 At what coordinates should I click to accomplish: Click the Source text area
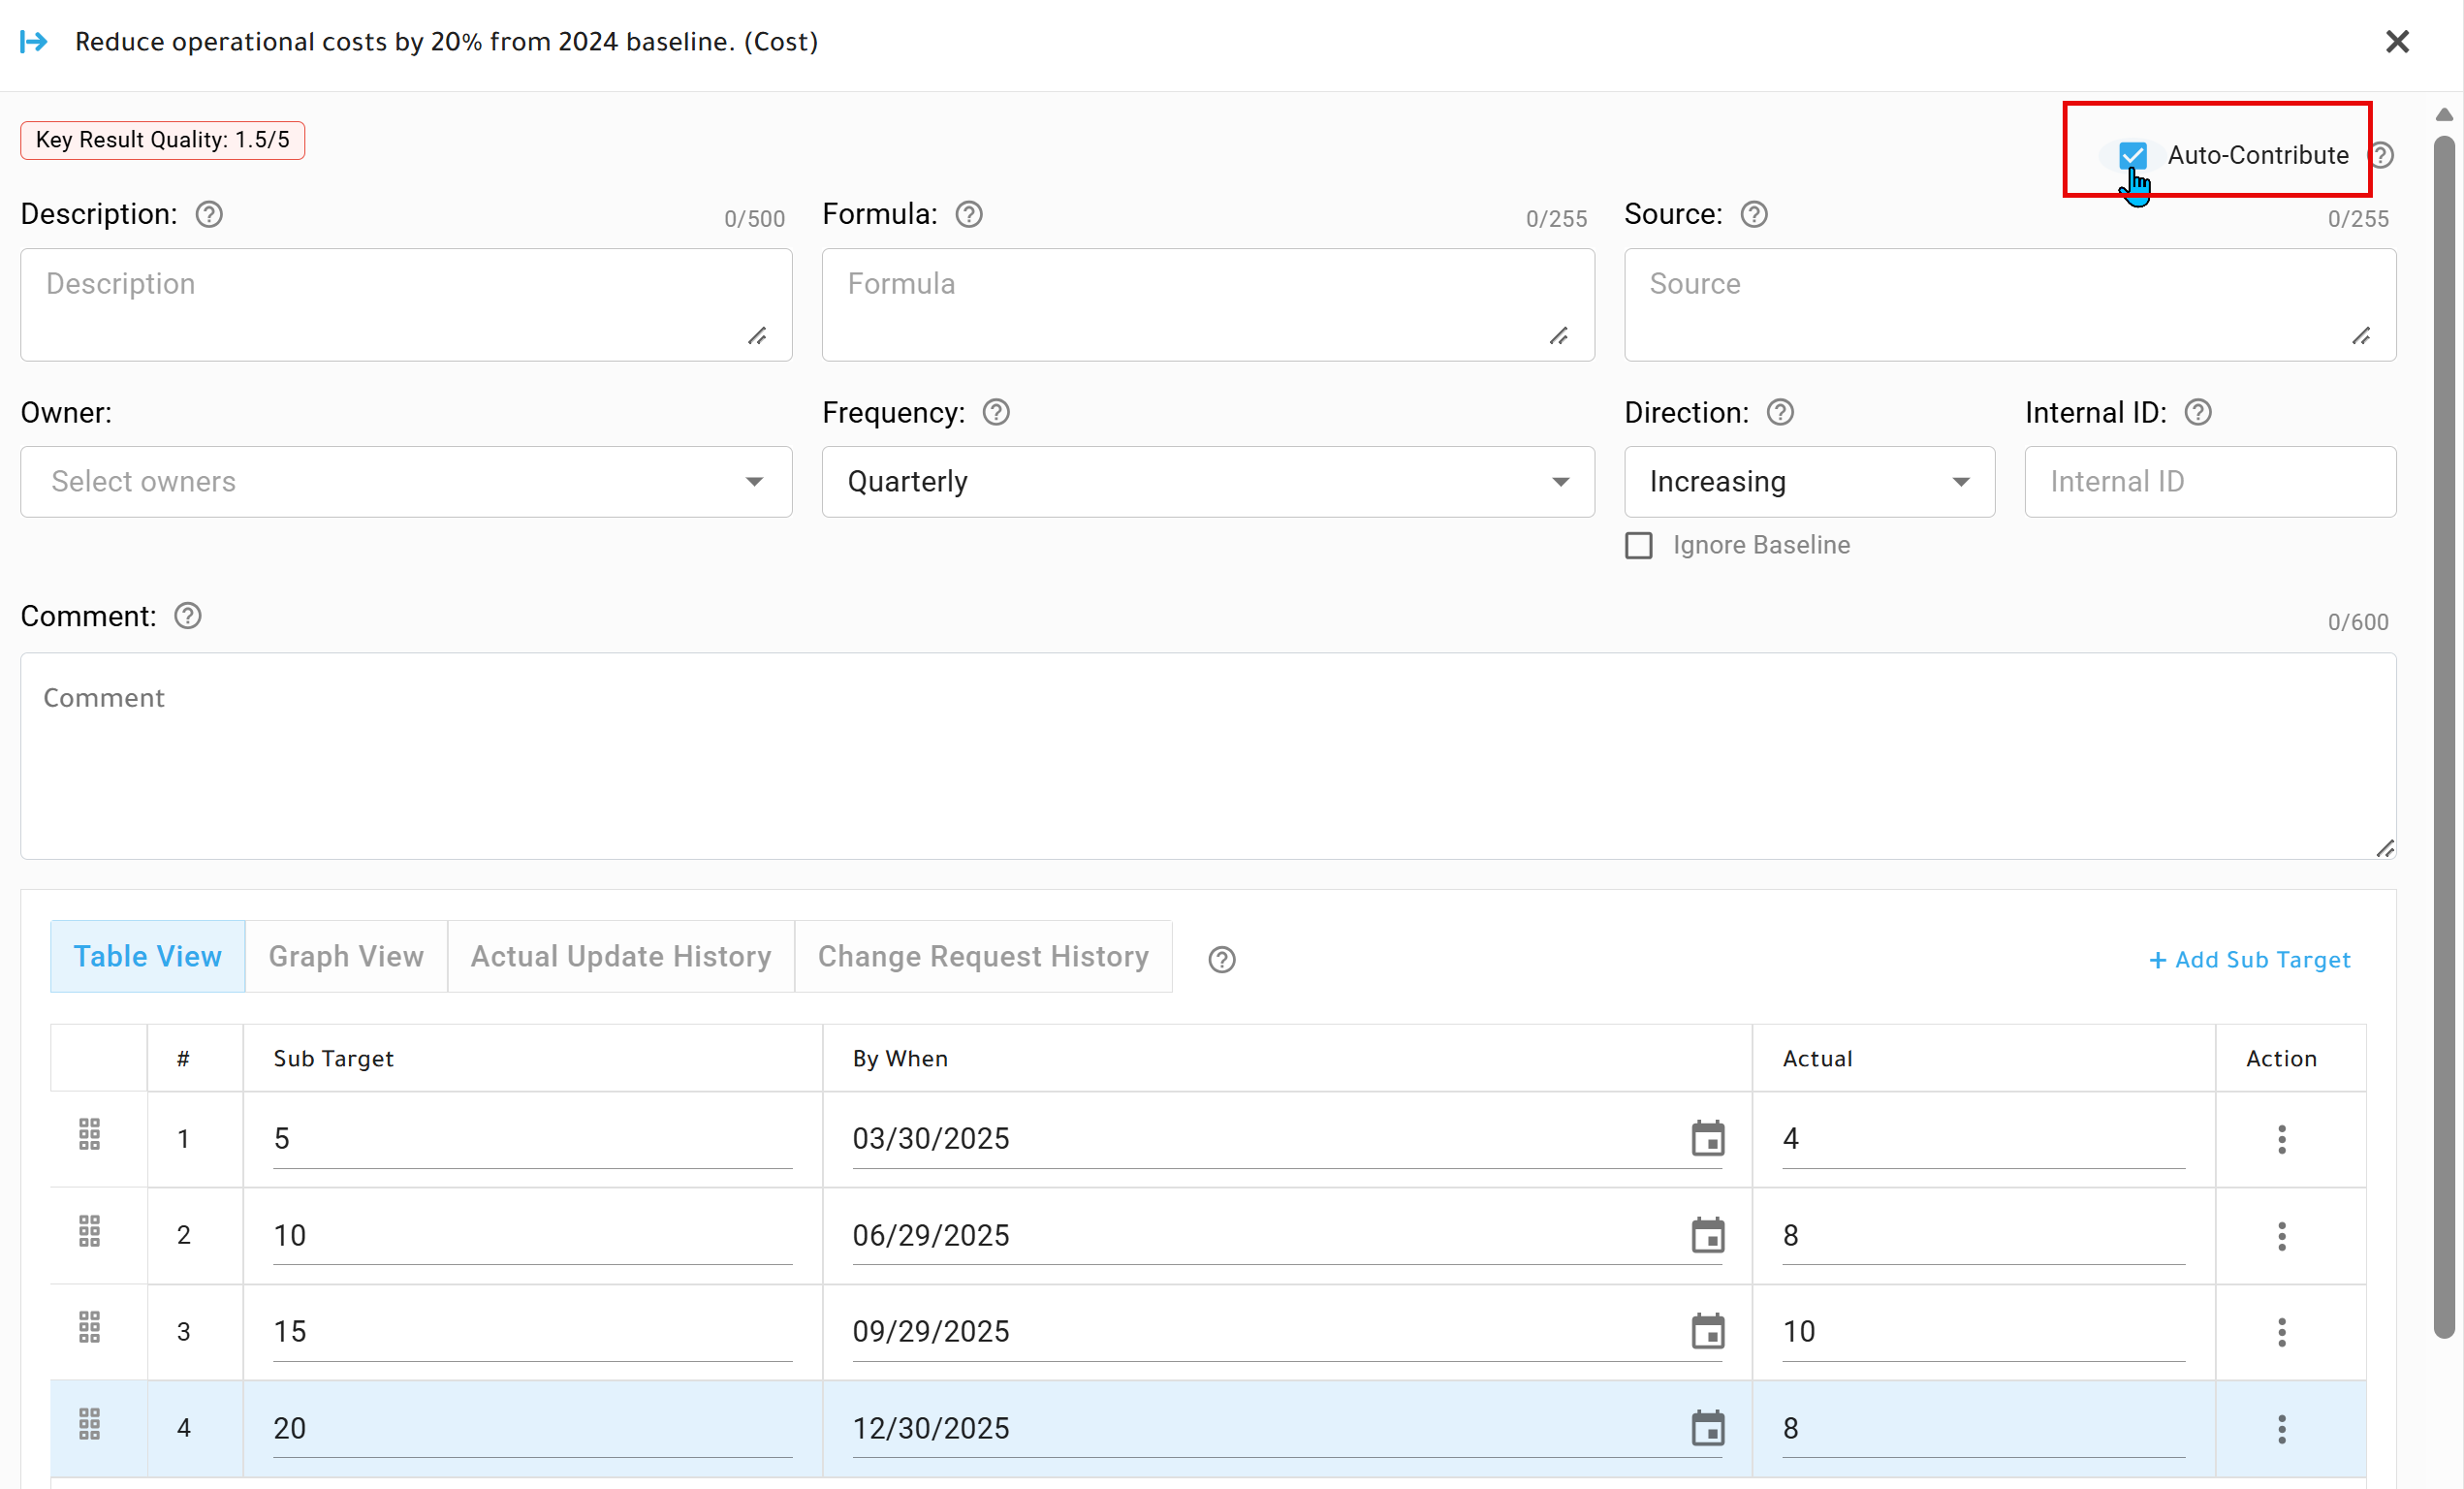click(2010, 305)
